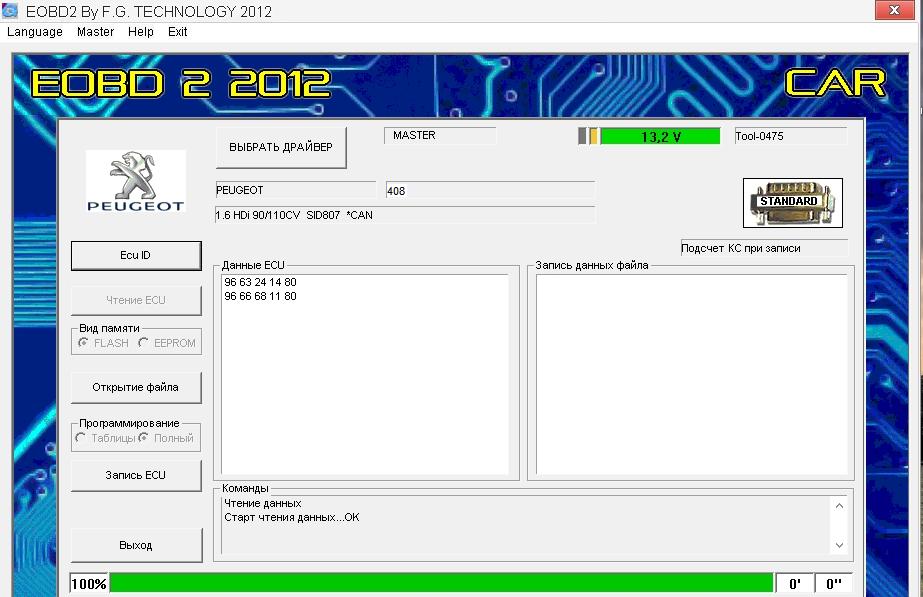
Task: Click the Запись данных файла empty box
Action: click(691, 374)
